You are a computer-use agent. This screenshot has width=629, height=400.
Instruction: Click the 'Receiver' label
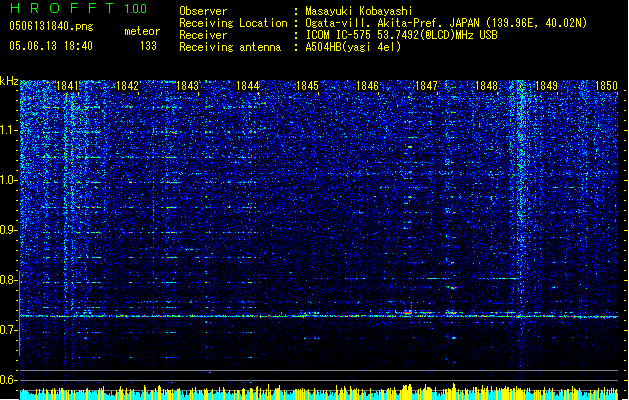point(203,35)
